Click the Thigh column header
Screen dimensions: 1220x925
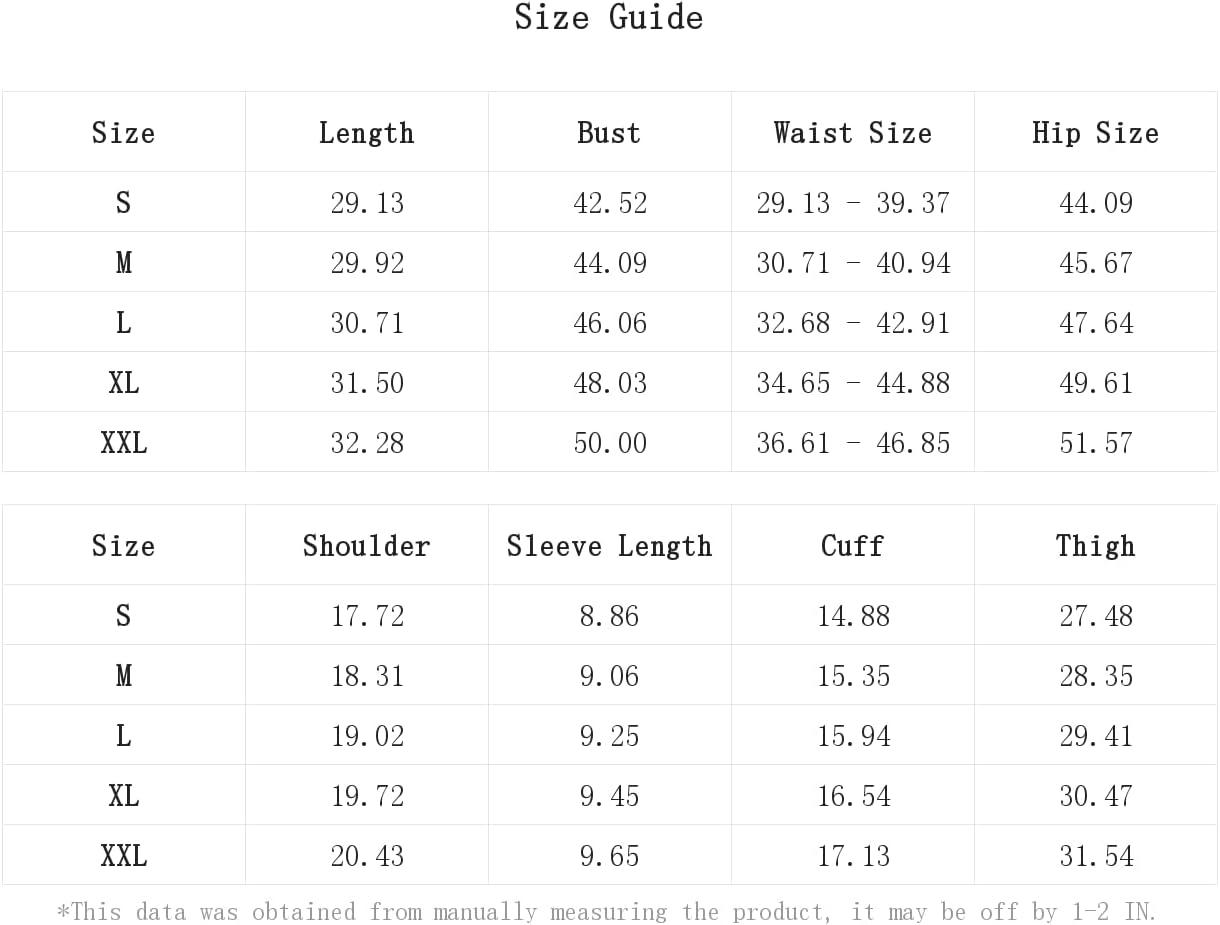click(1095, 545)
